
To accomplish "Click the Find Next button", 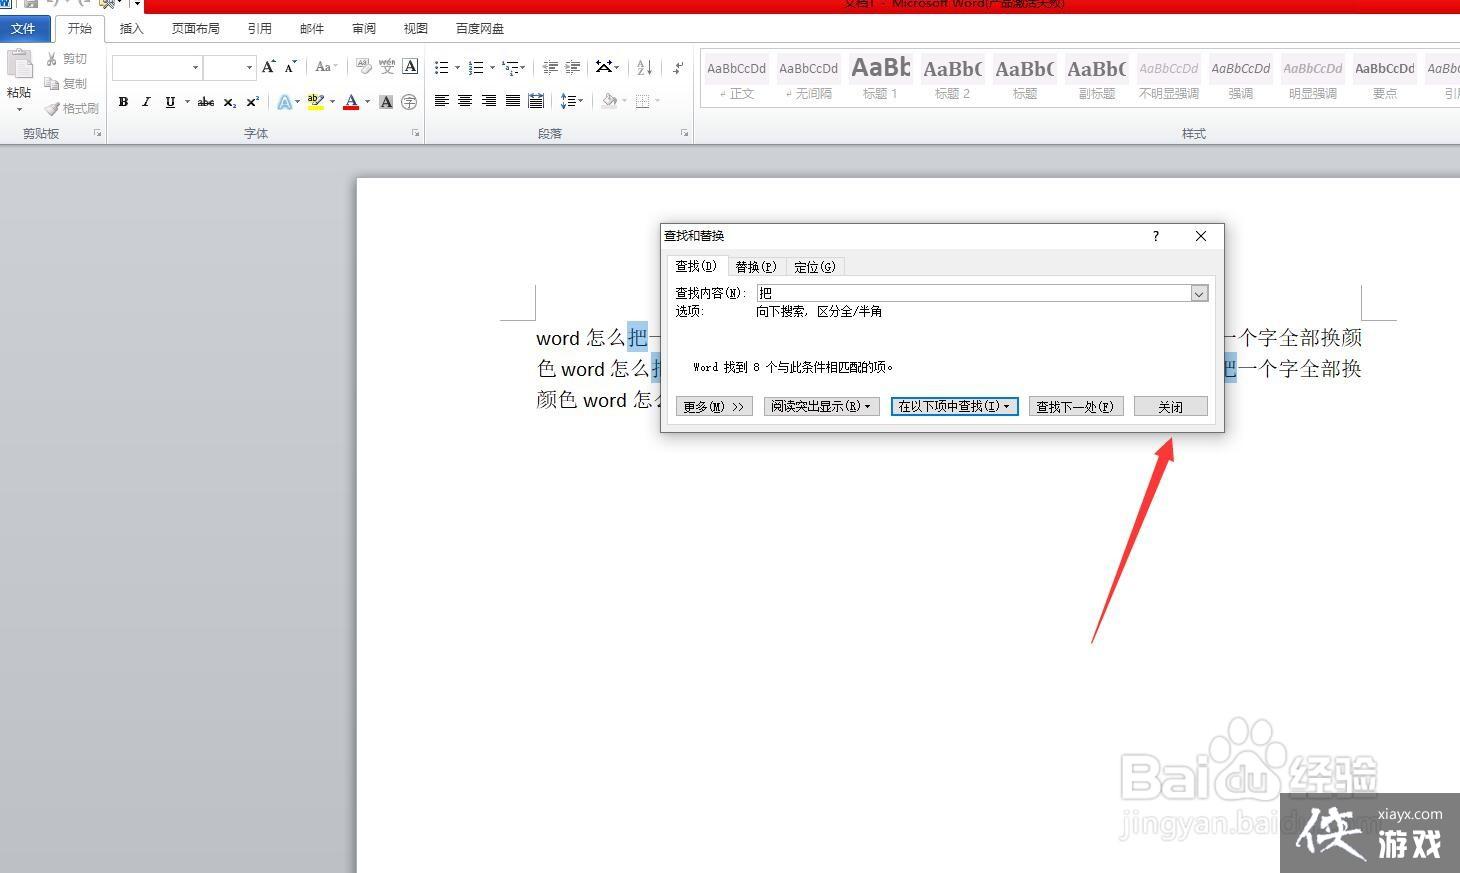I will coord(1076,406).
